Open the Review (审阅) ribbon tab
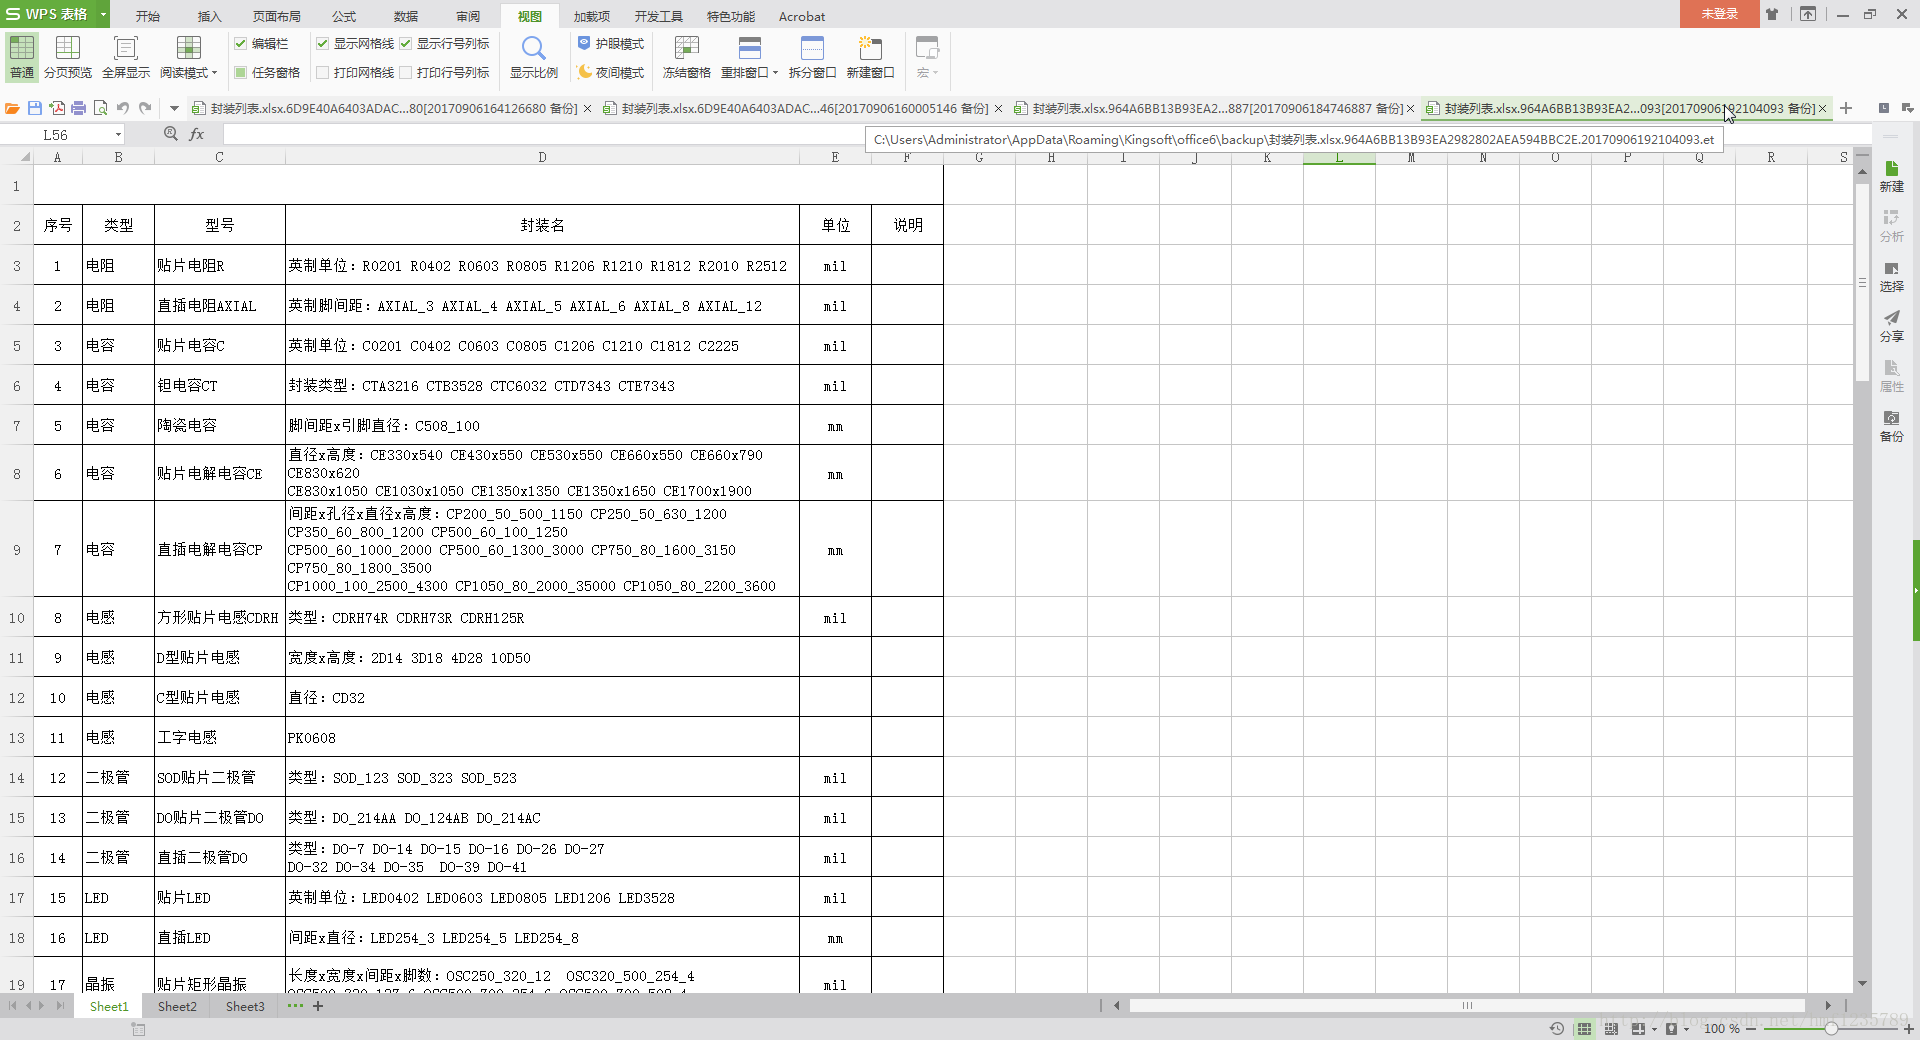1920x1040 pixels. [468, 16]
